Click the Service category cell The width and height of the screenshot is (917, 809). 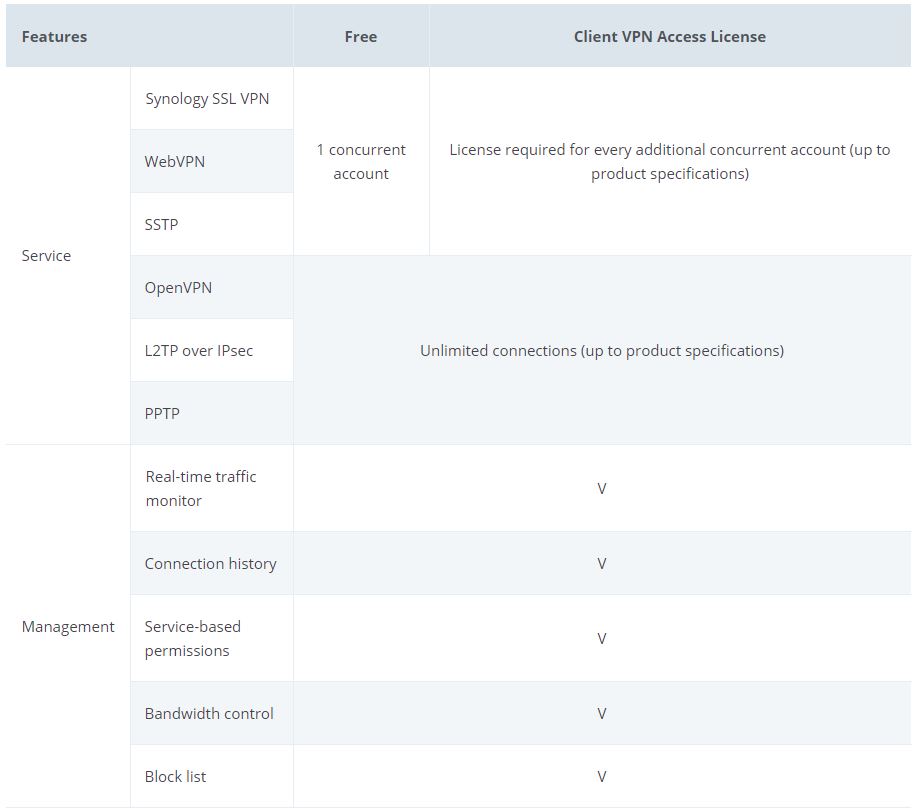pyautogui.click(x=46, y=256)
